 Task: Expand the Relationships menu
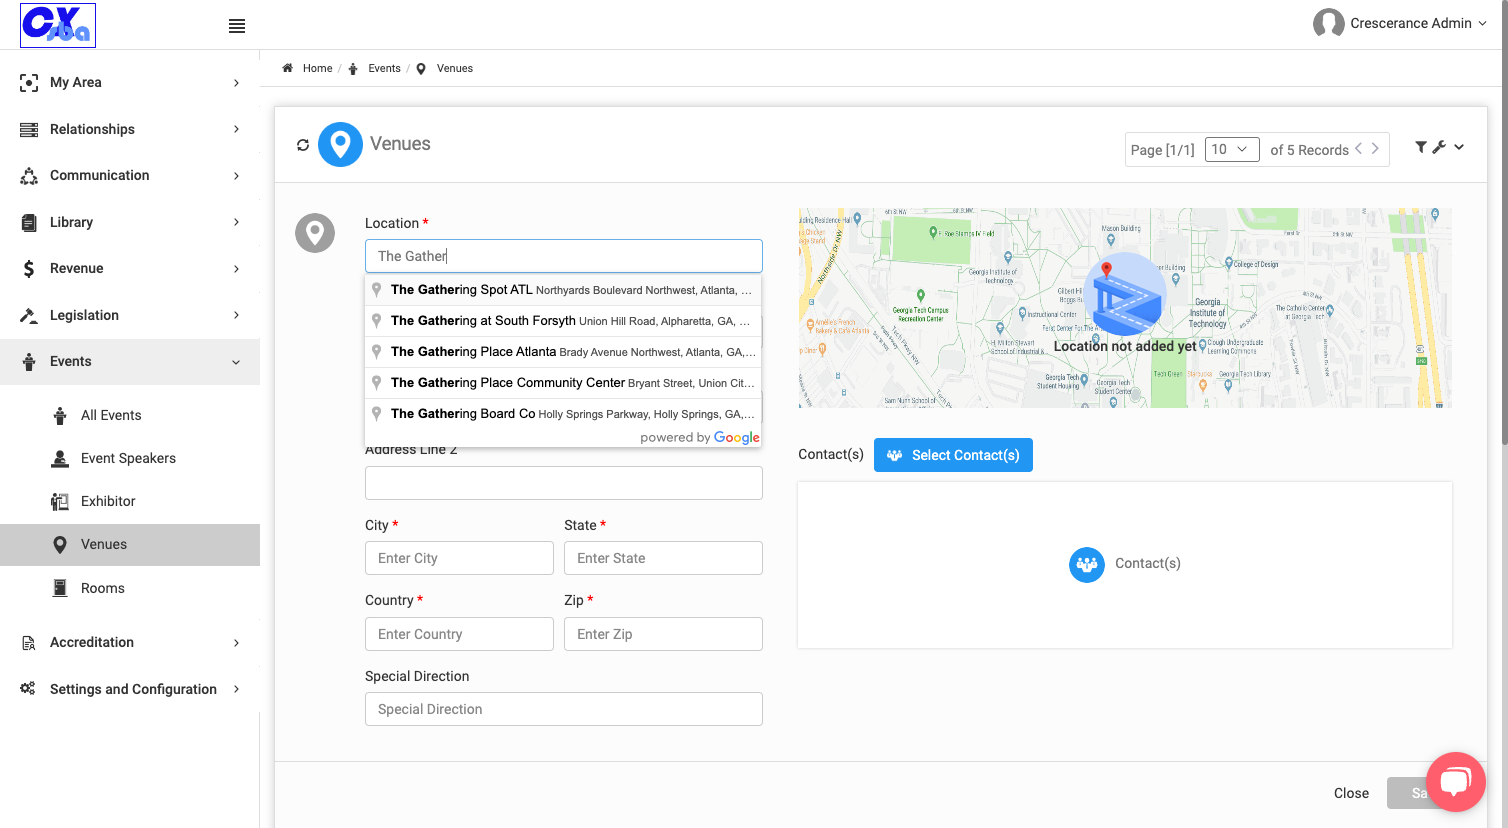[x=130, y=129]
